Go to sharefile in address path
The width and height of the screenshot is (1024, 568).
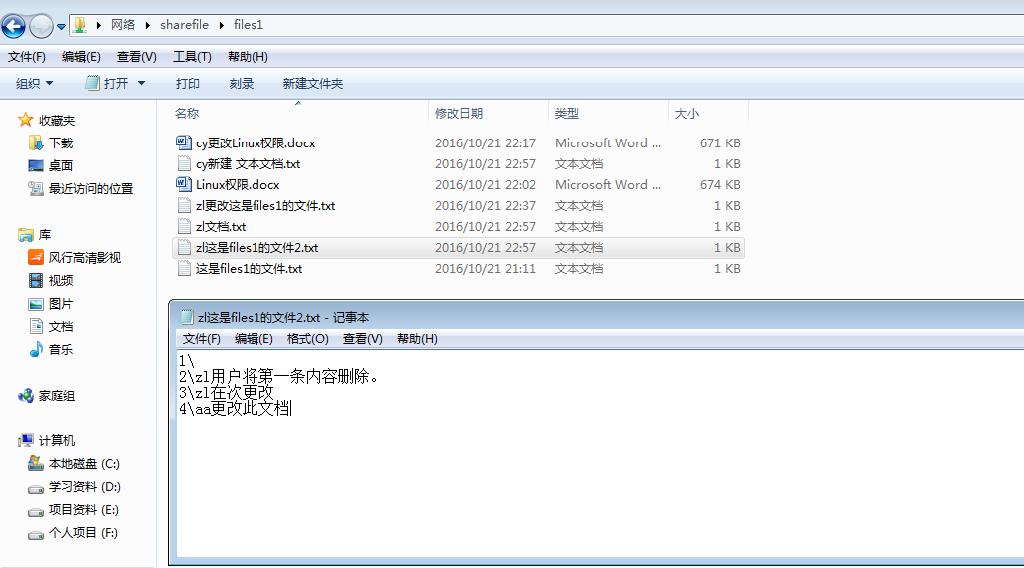click(184, 25)
